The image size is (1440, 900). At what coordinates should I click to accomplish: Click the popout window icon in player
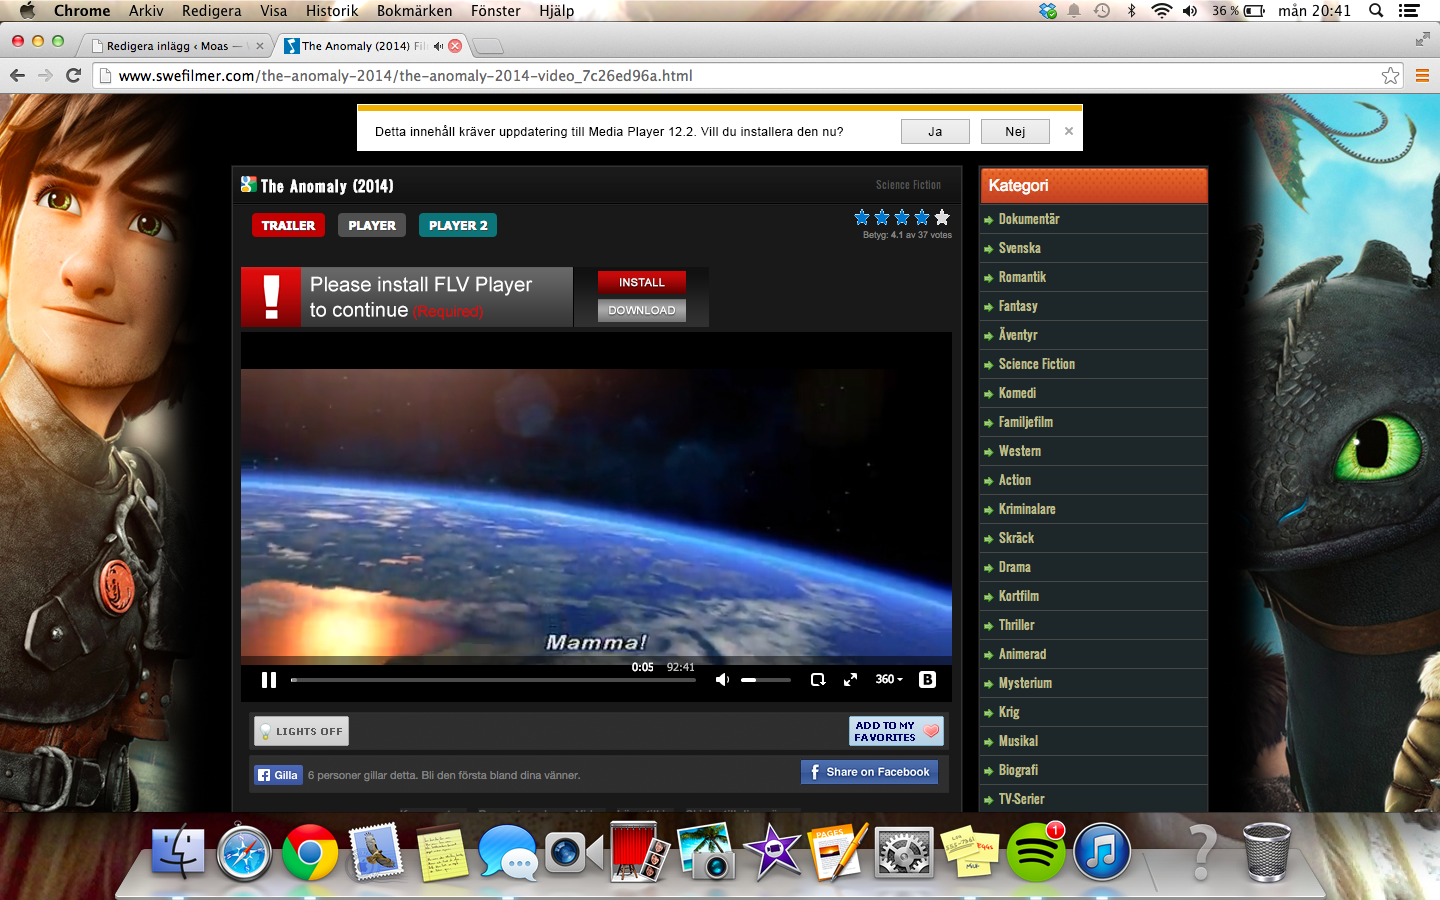(x=817, y=680)
